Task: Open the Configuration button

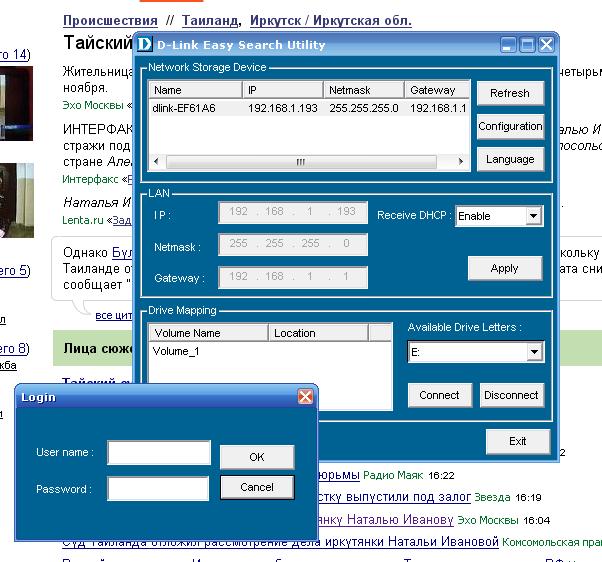Action: (510, 126)
